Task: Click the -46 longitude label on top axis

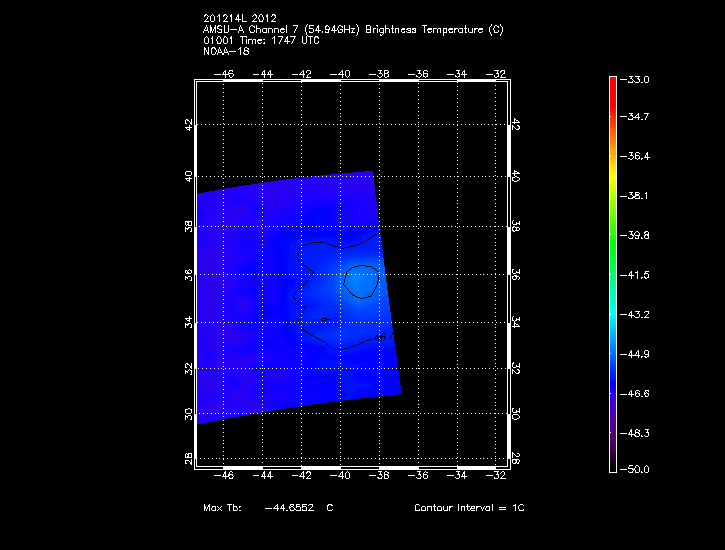Action: pos(225,73)
